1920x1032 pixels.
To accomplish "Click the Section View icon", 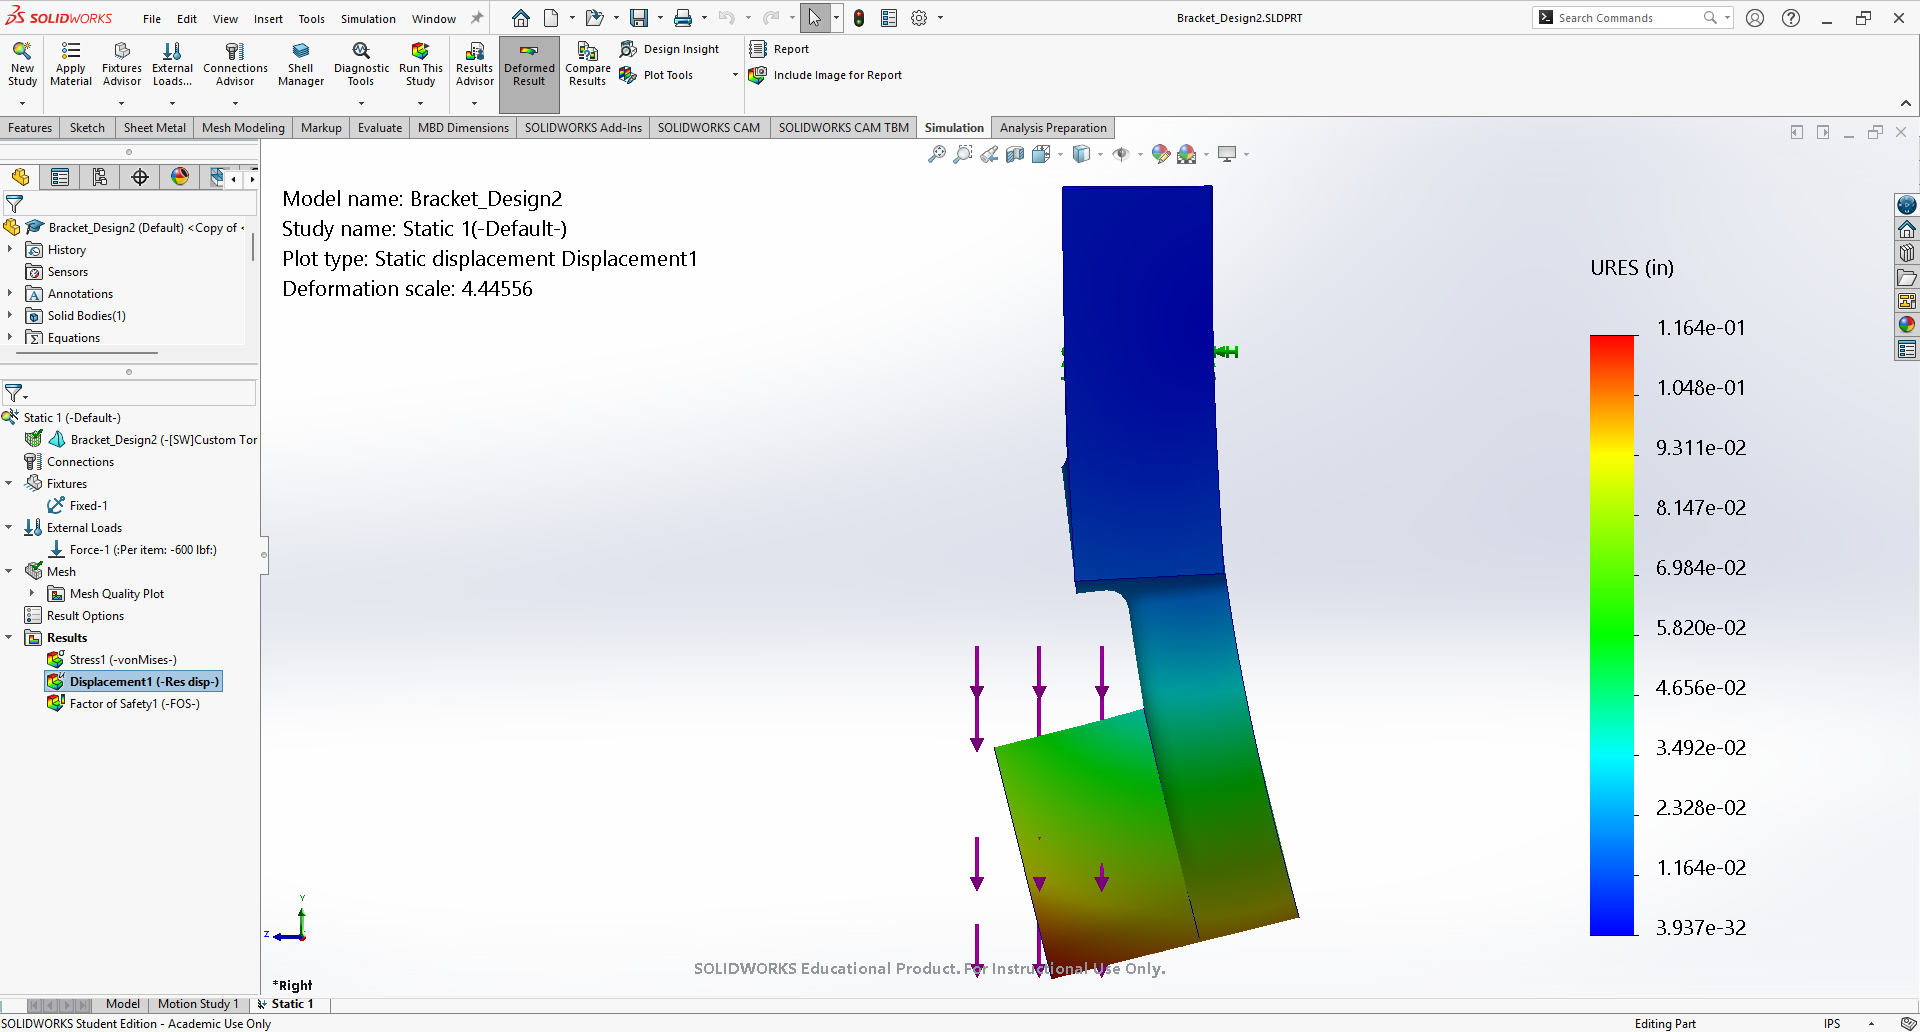I will click(1015, 154).
